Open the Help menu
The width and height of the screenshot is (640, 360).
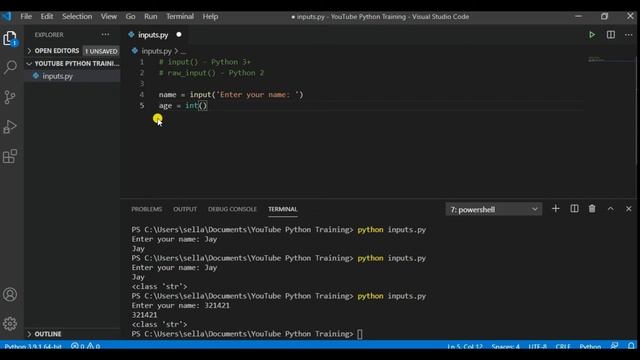(210, 16)
